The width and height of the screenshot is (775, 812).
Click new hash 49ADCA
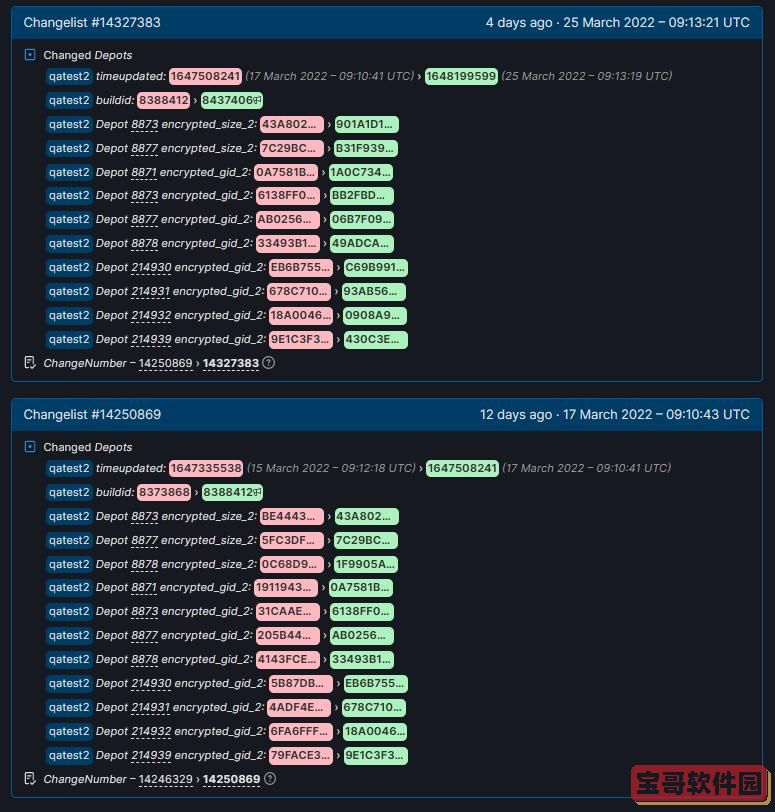pyautogui.click(x=362, y=243)
